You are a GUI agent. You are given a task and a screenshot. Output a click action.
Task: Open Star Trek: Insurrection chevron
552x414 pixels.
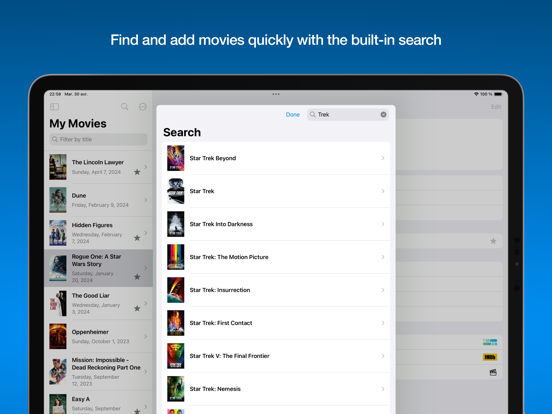(x=383, y=290)
